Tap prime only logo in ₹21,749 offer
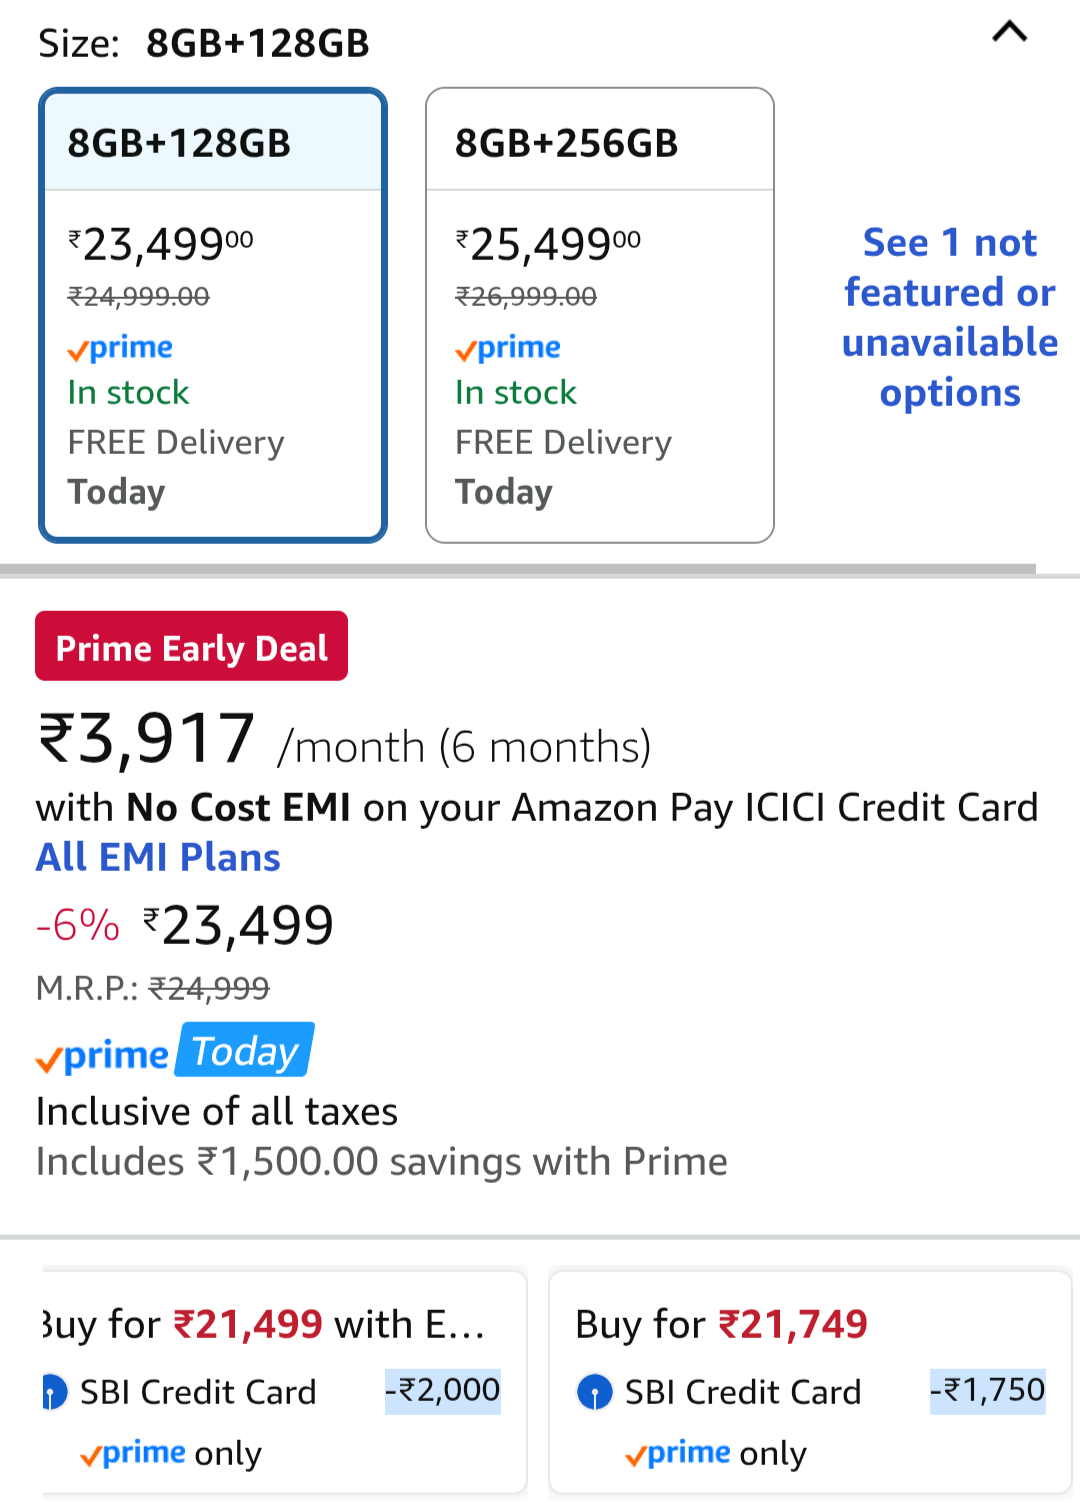1080x1503 pixels. coord(678,1454)
